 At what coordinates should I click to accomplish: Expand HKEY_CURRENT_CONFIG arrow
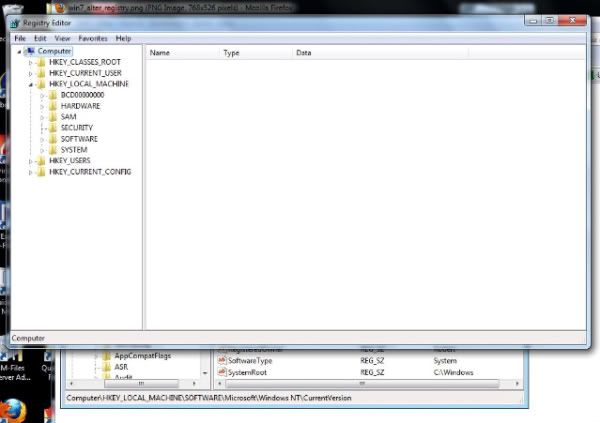(x=31, y=172)
